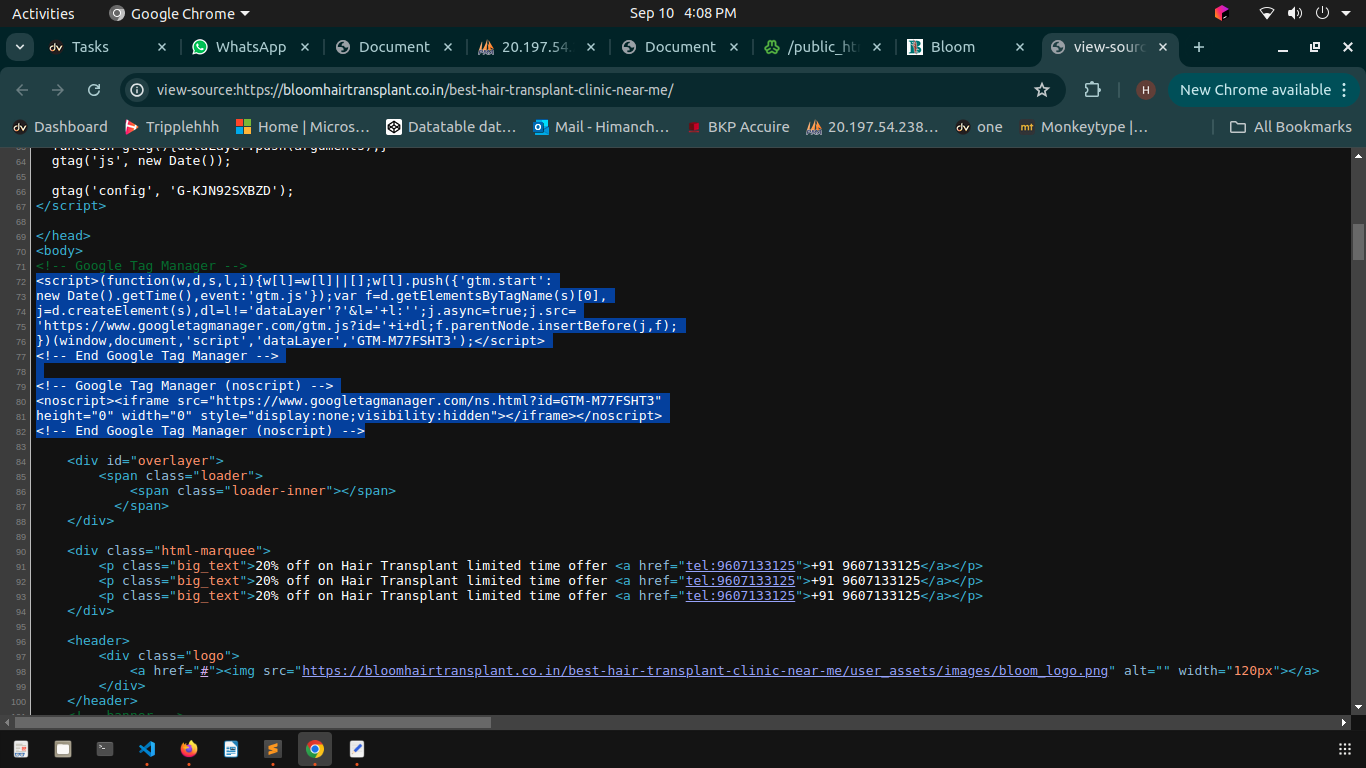Close the view-source tab
This screenshot has height=768, width=1366.
coord(1163,47)
